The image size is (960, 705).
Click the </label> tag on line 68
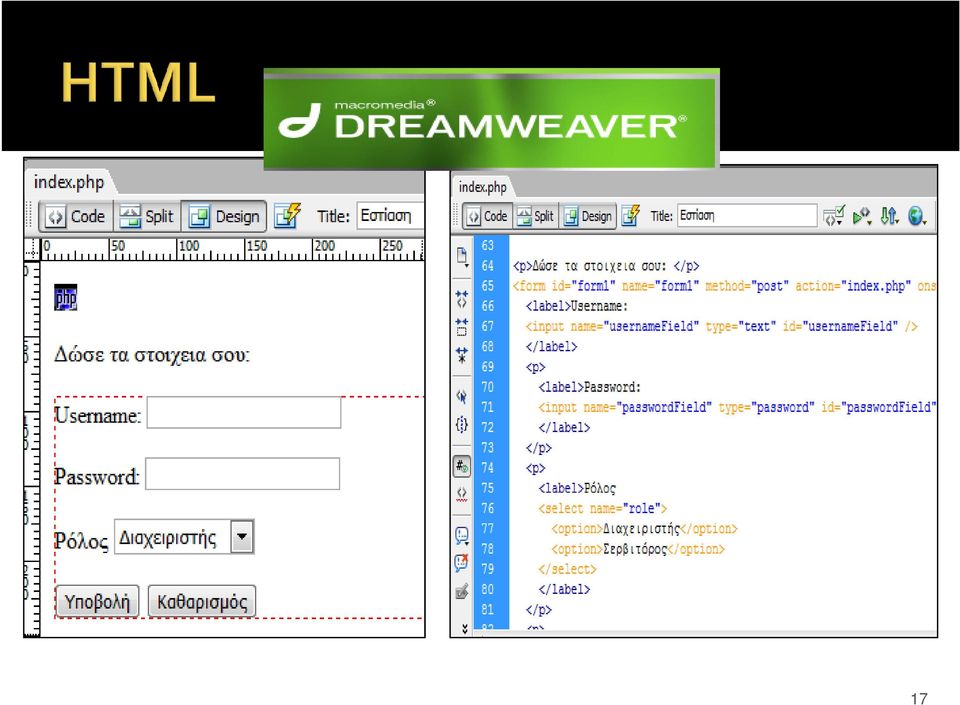pyautogui.click(x=551, y=346)
